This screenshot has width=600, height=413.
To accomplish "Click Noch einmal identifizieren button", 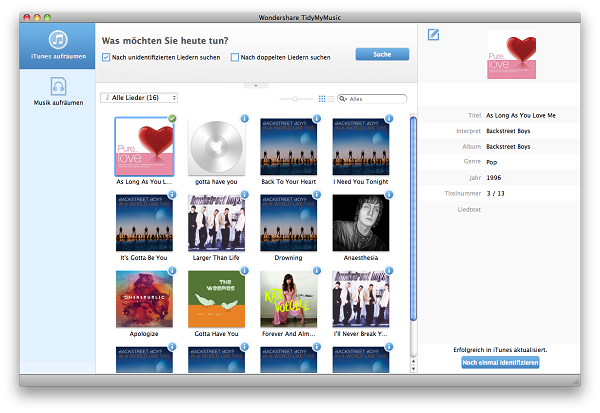I will [x=500, y=362].
